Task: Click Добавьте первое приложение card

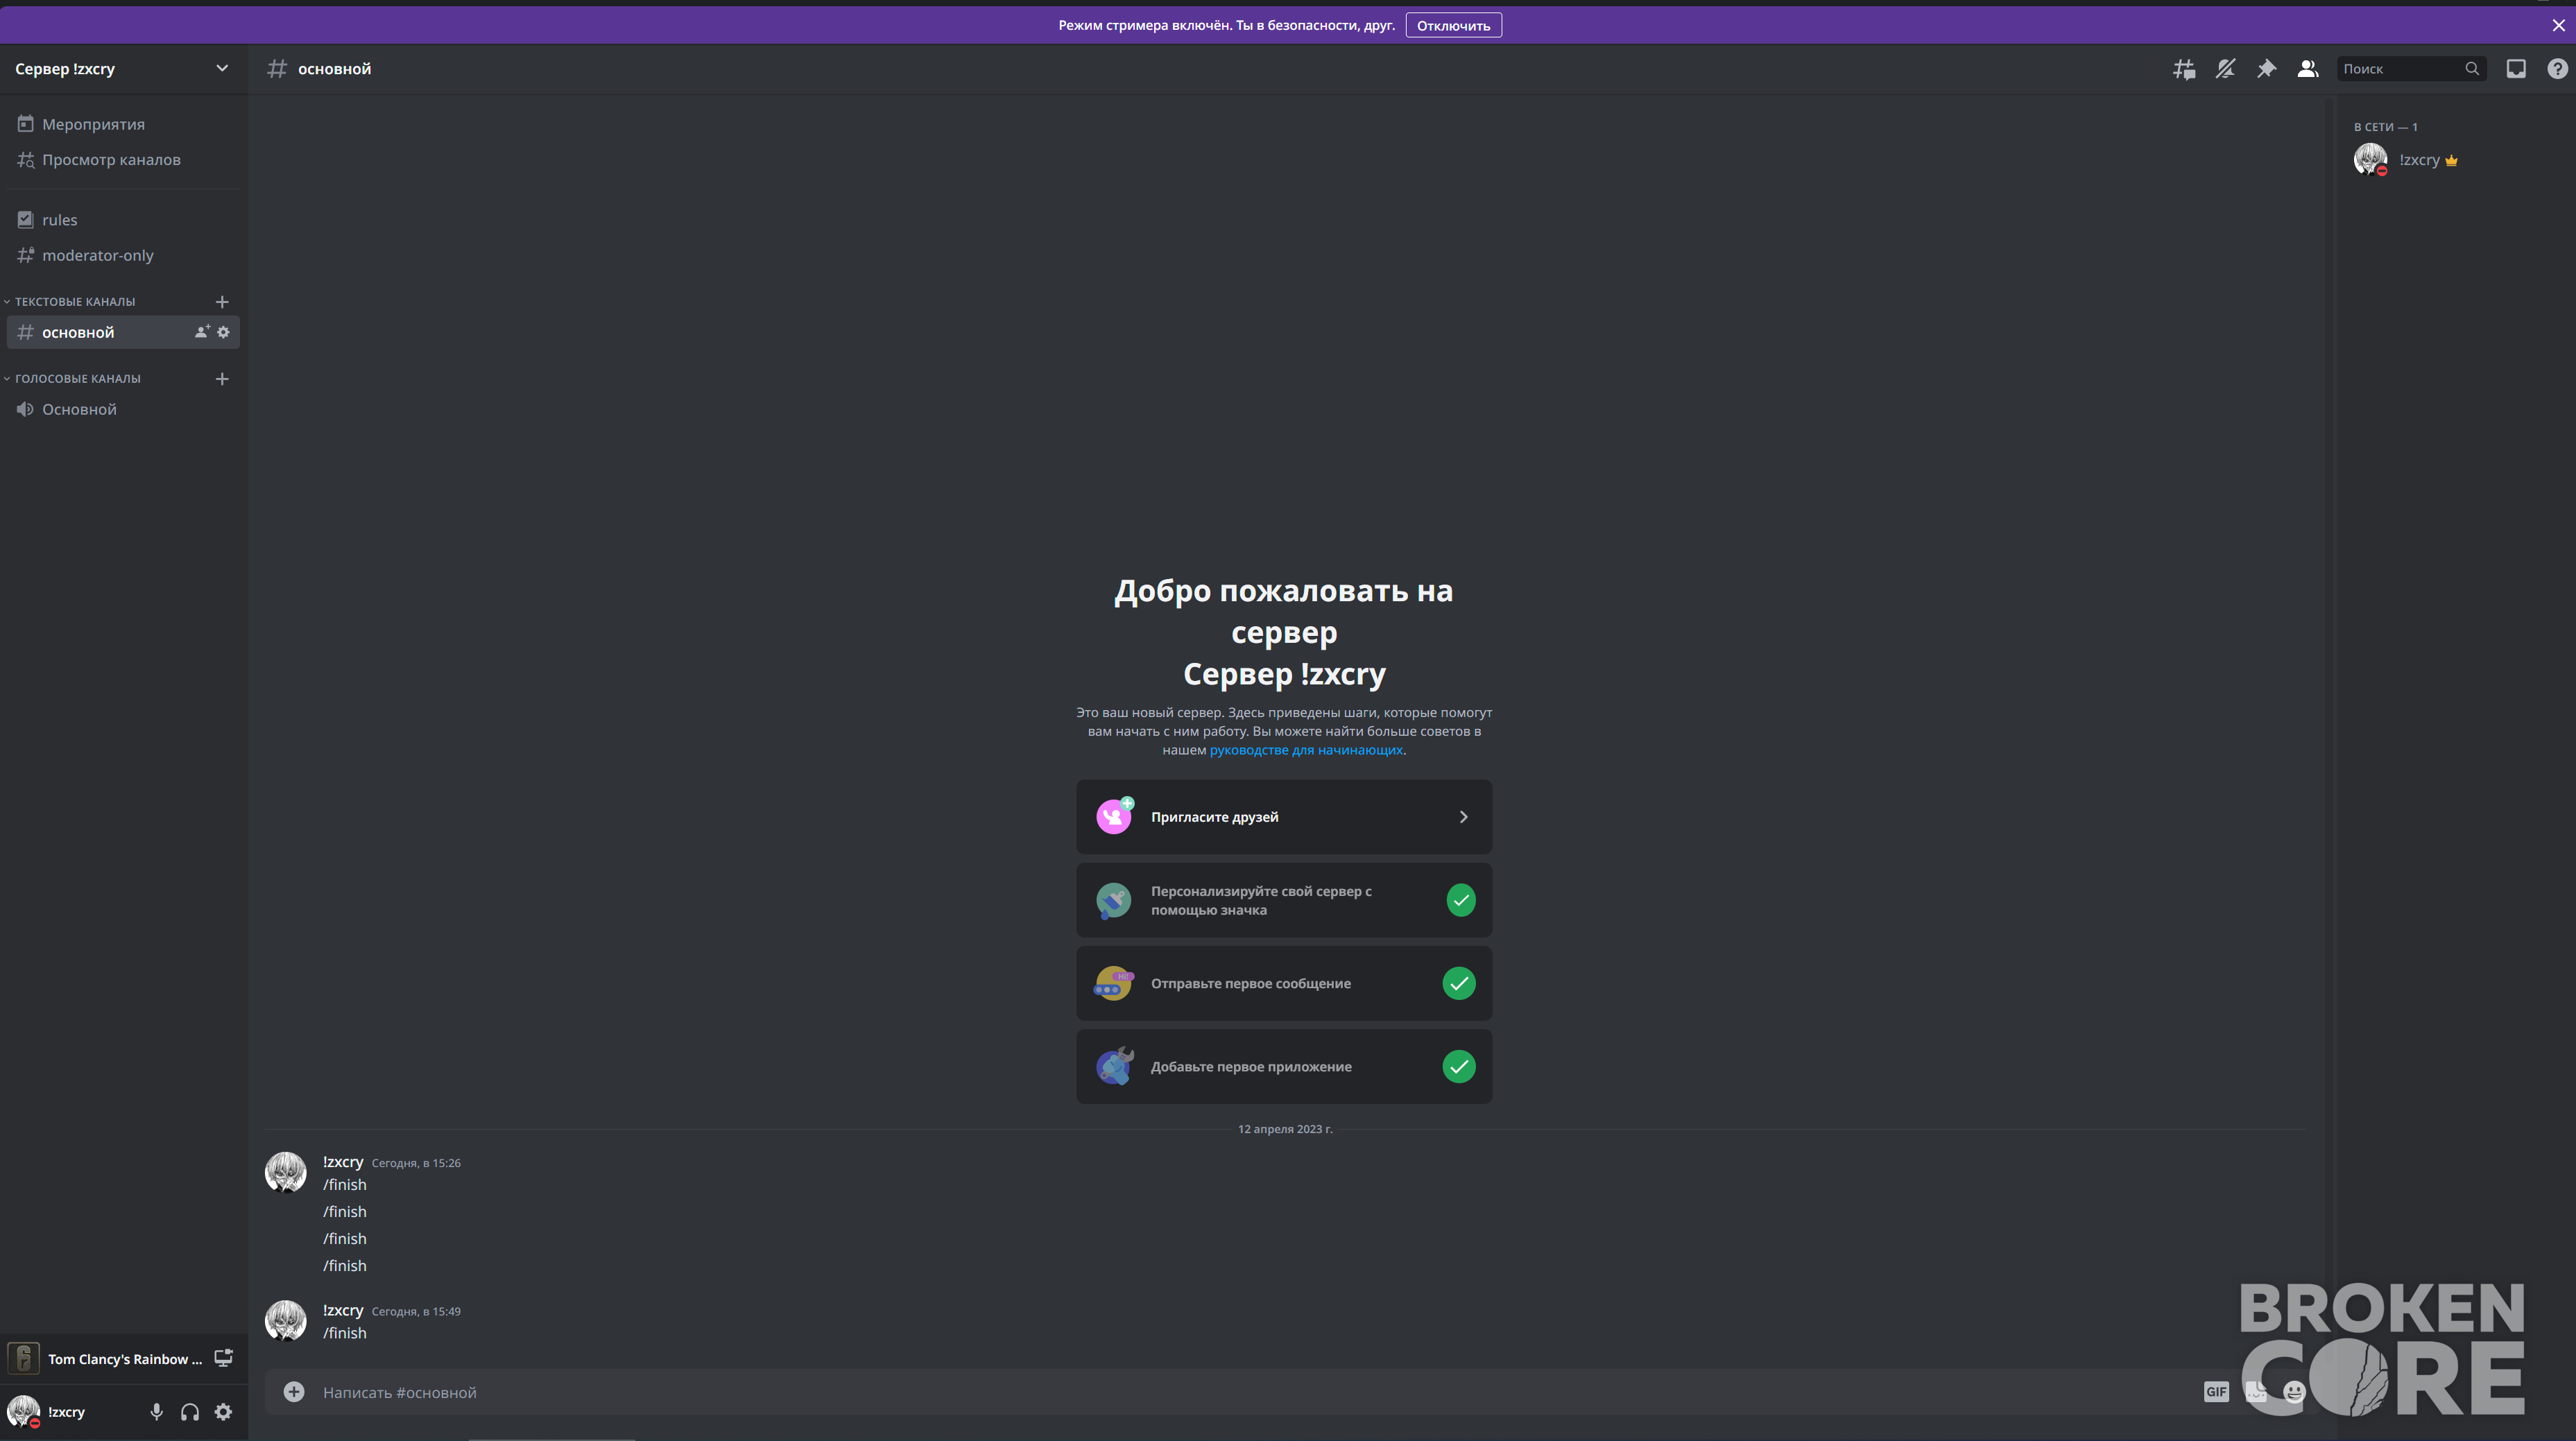Action: (1284, 1066)
